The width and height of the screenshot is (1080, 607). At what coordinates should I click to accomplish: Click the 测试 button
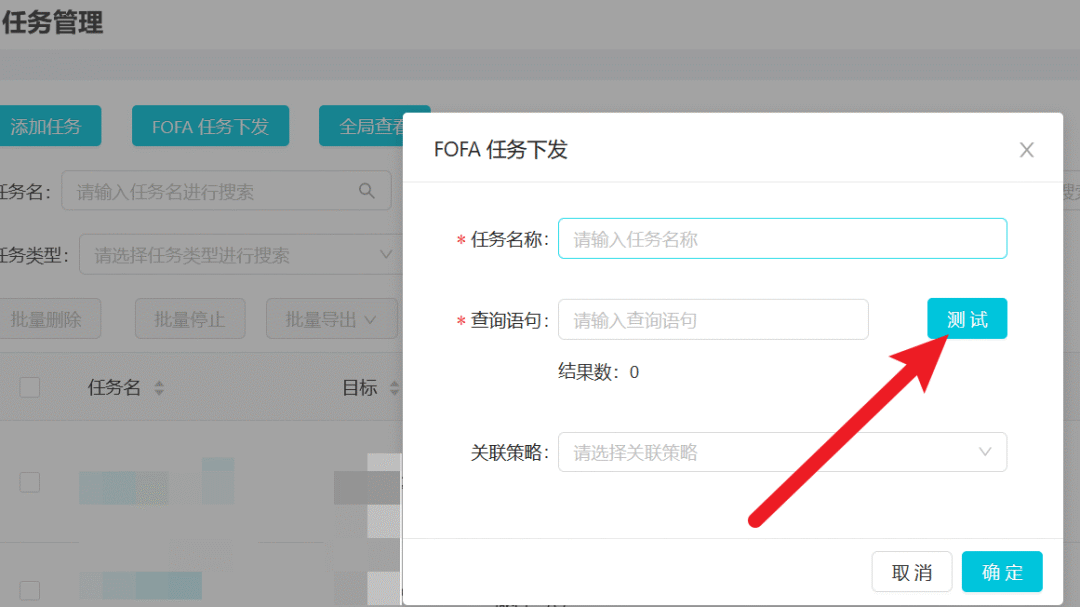pyautogui.click(x=967, y=318)
